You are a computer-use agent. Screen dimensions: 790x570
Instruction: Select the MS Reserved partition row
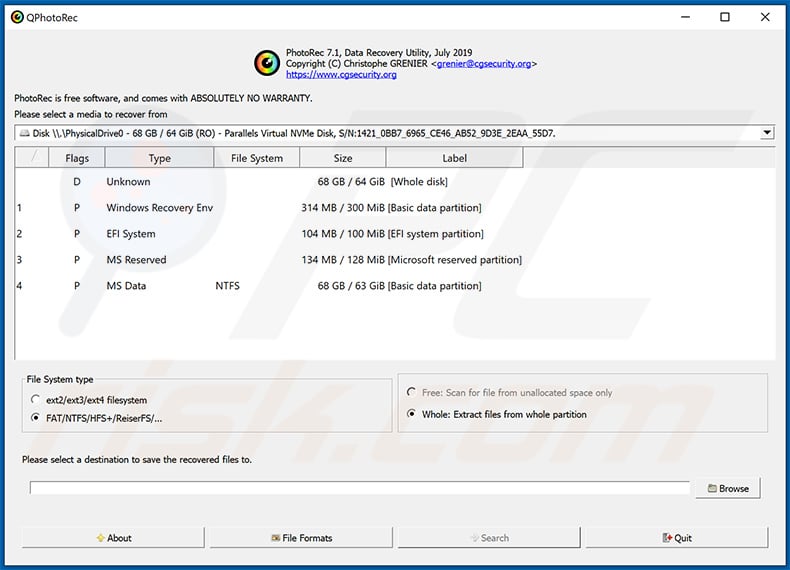click(395, 260)
